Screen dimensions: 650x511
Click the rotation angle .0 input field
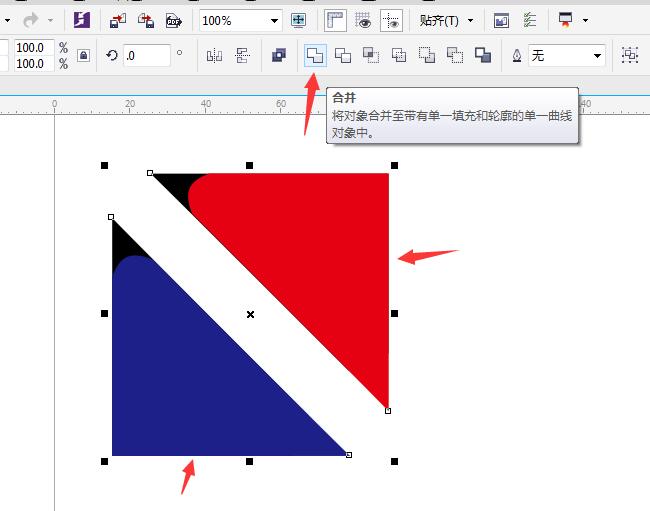coord(147,56)
